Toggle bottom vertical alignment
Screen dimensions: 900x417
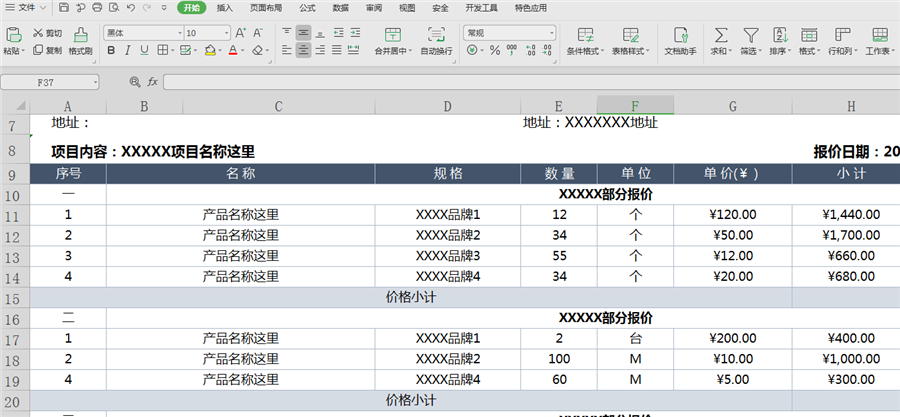(320, 33)
